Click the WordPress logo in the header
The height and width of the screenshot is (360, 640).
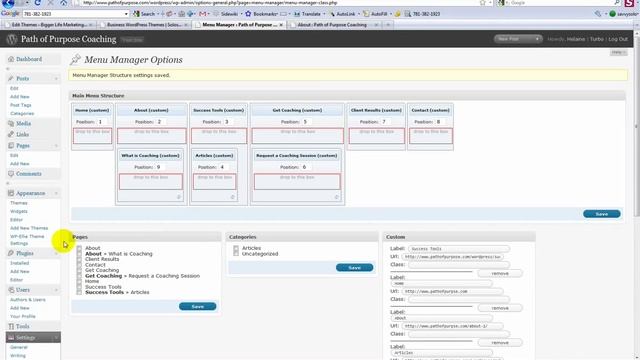(x=12, y=39)
